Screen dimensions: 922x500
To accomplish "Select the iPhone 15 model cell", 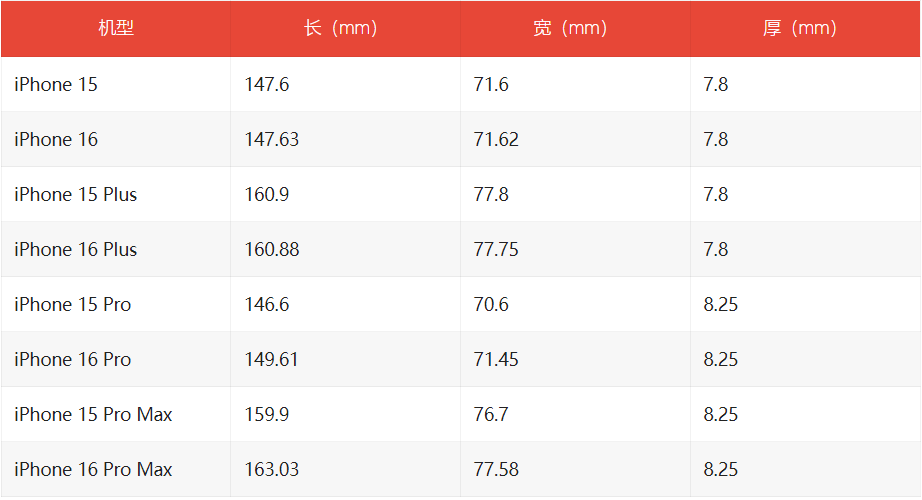I will pyautogui.click(x=56, y=85).
